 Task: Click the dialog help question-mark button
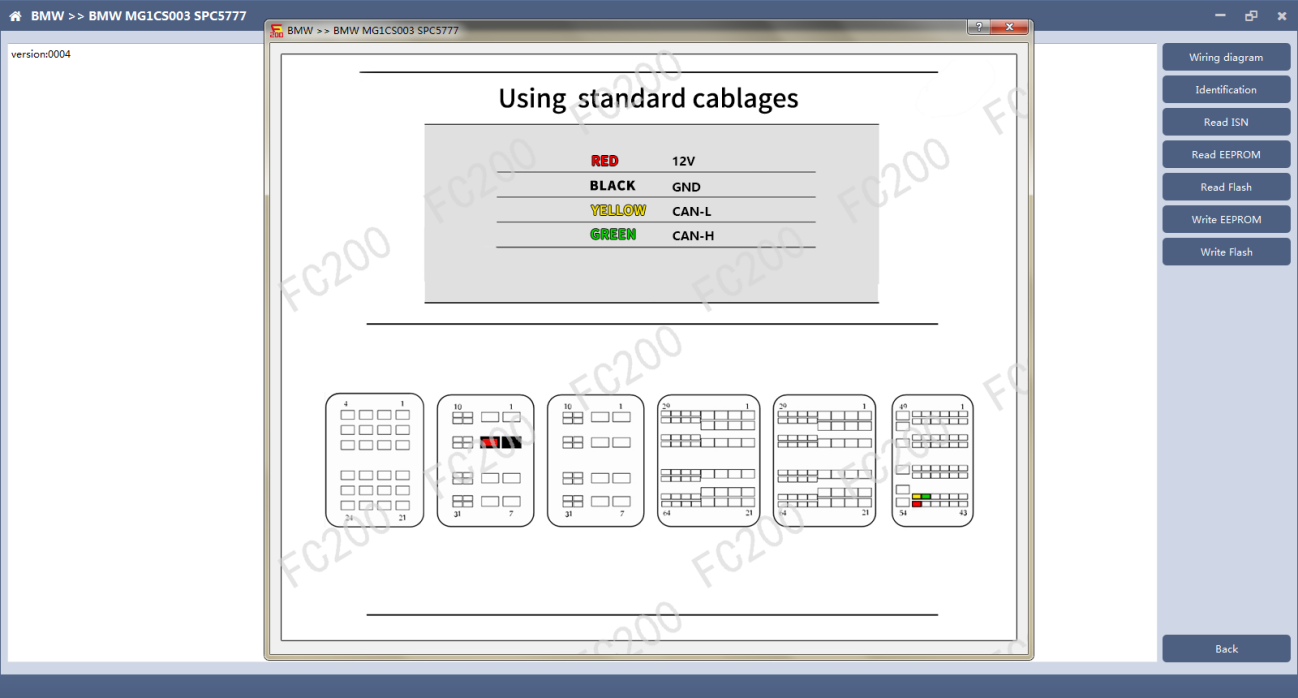click(x=978, y=27)
